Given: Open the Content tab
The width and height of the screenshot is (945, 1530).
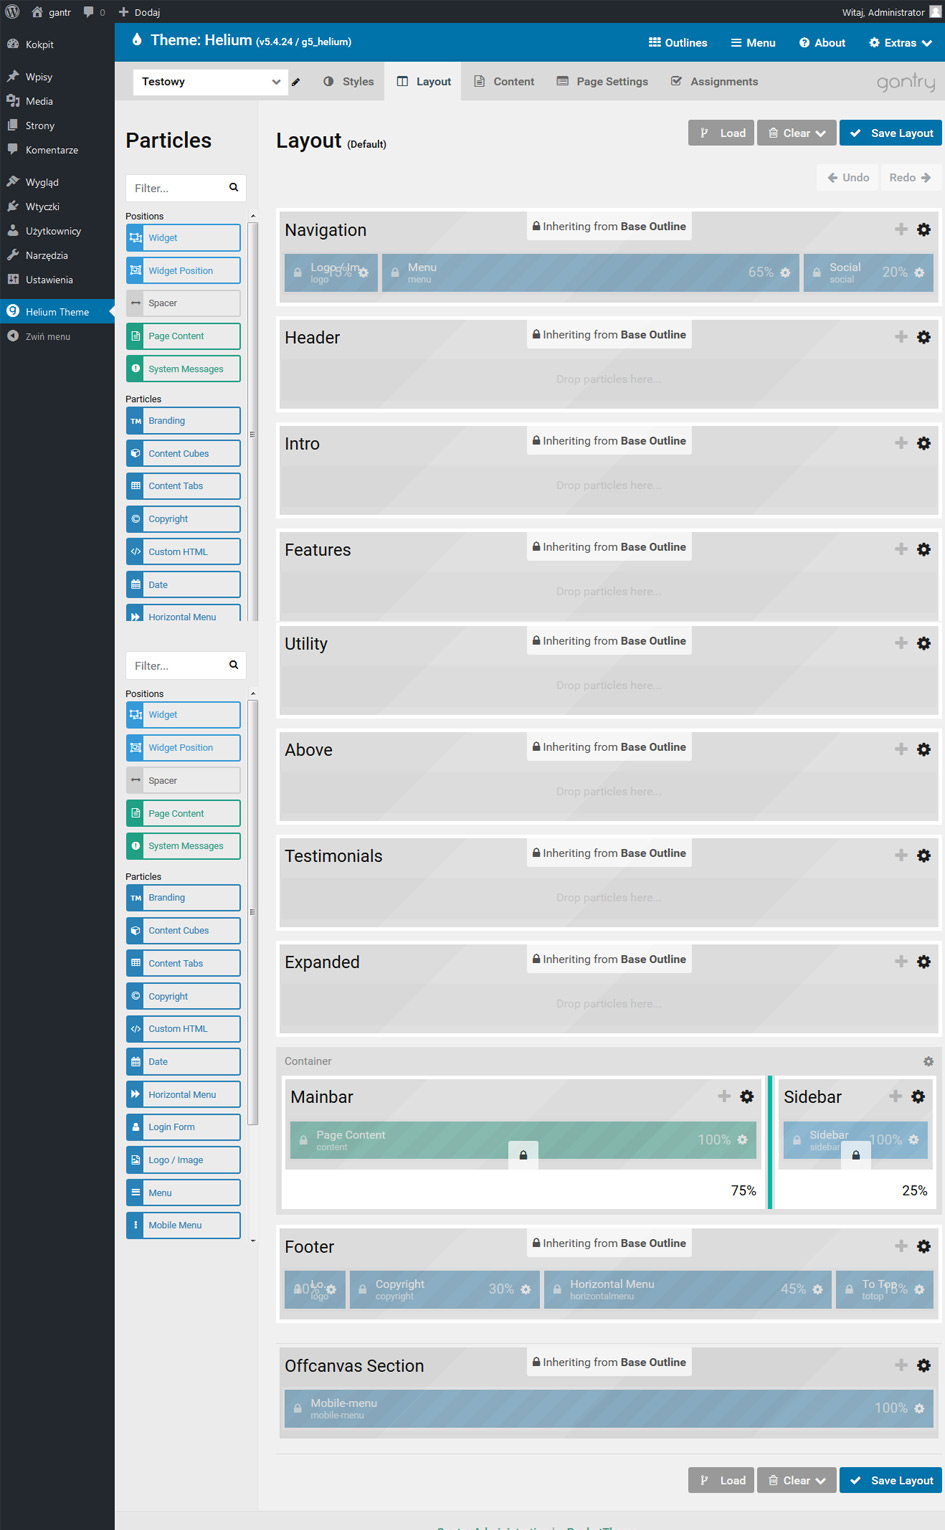Looking at the screenshot, I should click(504, 82).
